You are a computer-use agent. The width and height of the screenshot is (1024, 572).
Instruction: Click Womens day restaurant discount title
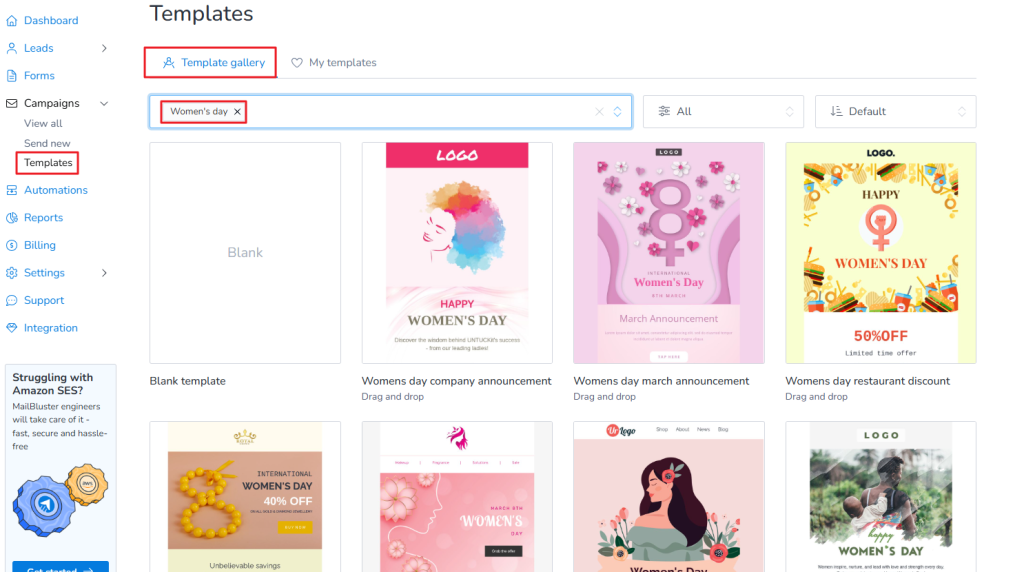click(867, 381)
